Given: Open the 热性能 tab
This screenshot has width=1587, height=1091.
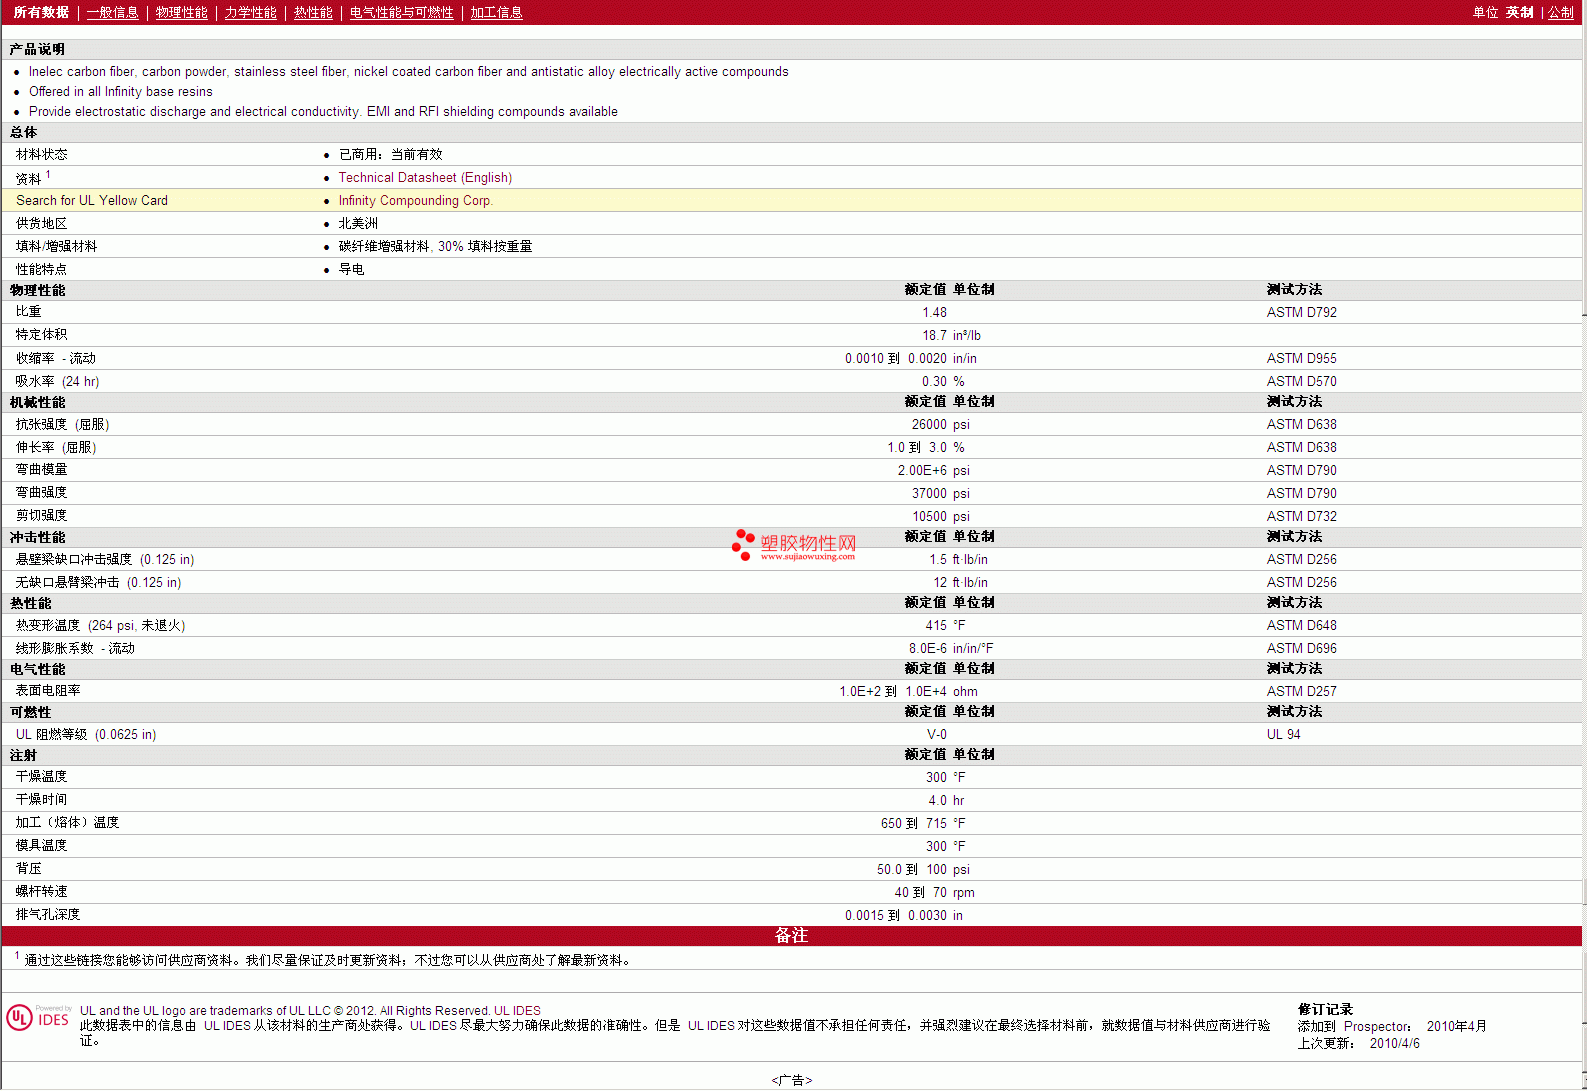Looking at the screenshot, I should click(x=313, y=12).
